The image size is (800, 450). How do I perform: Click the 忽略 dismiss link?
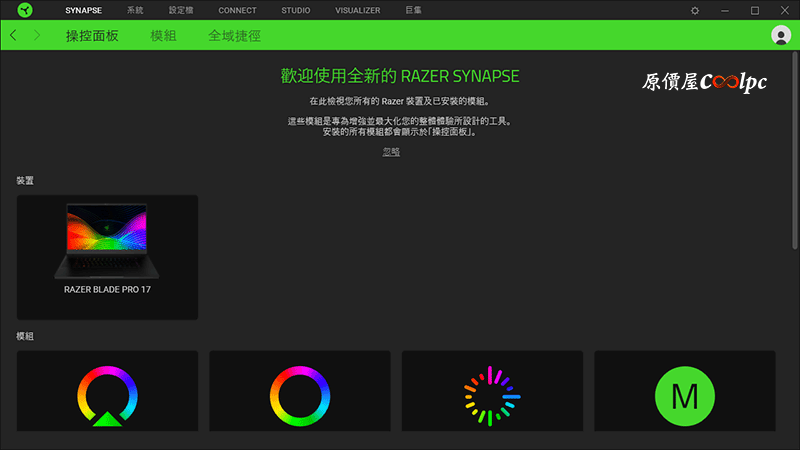pos(391,152)
